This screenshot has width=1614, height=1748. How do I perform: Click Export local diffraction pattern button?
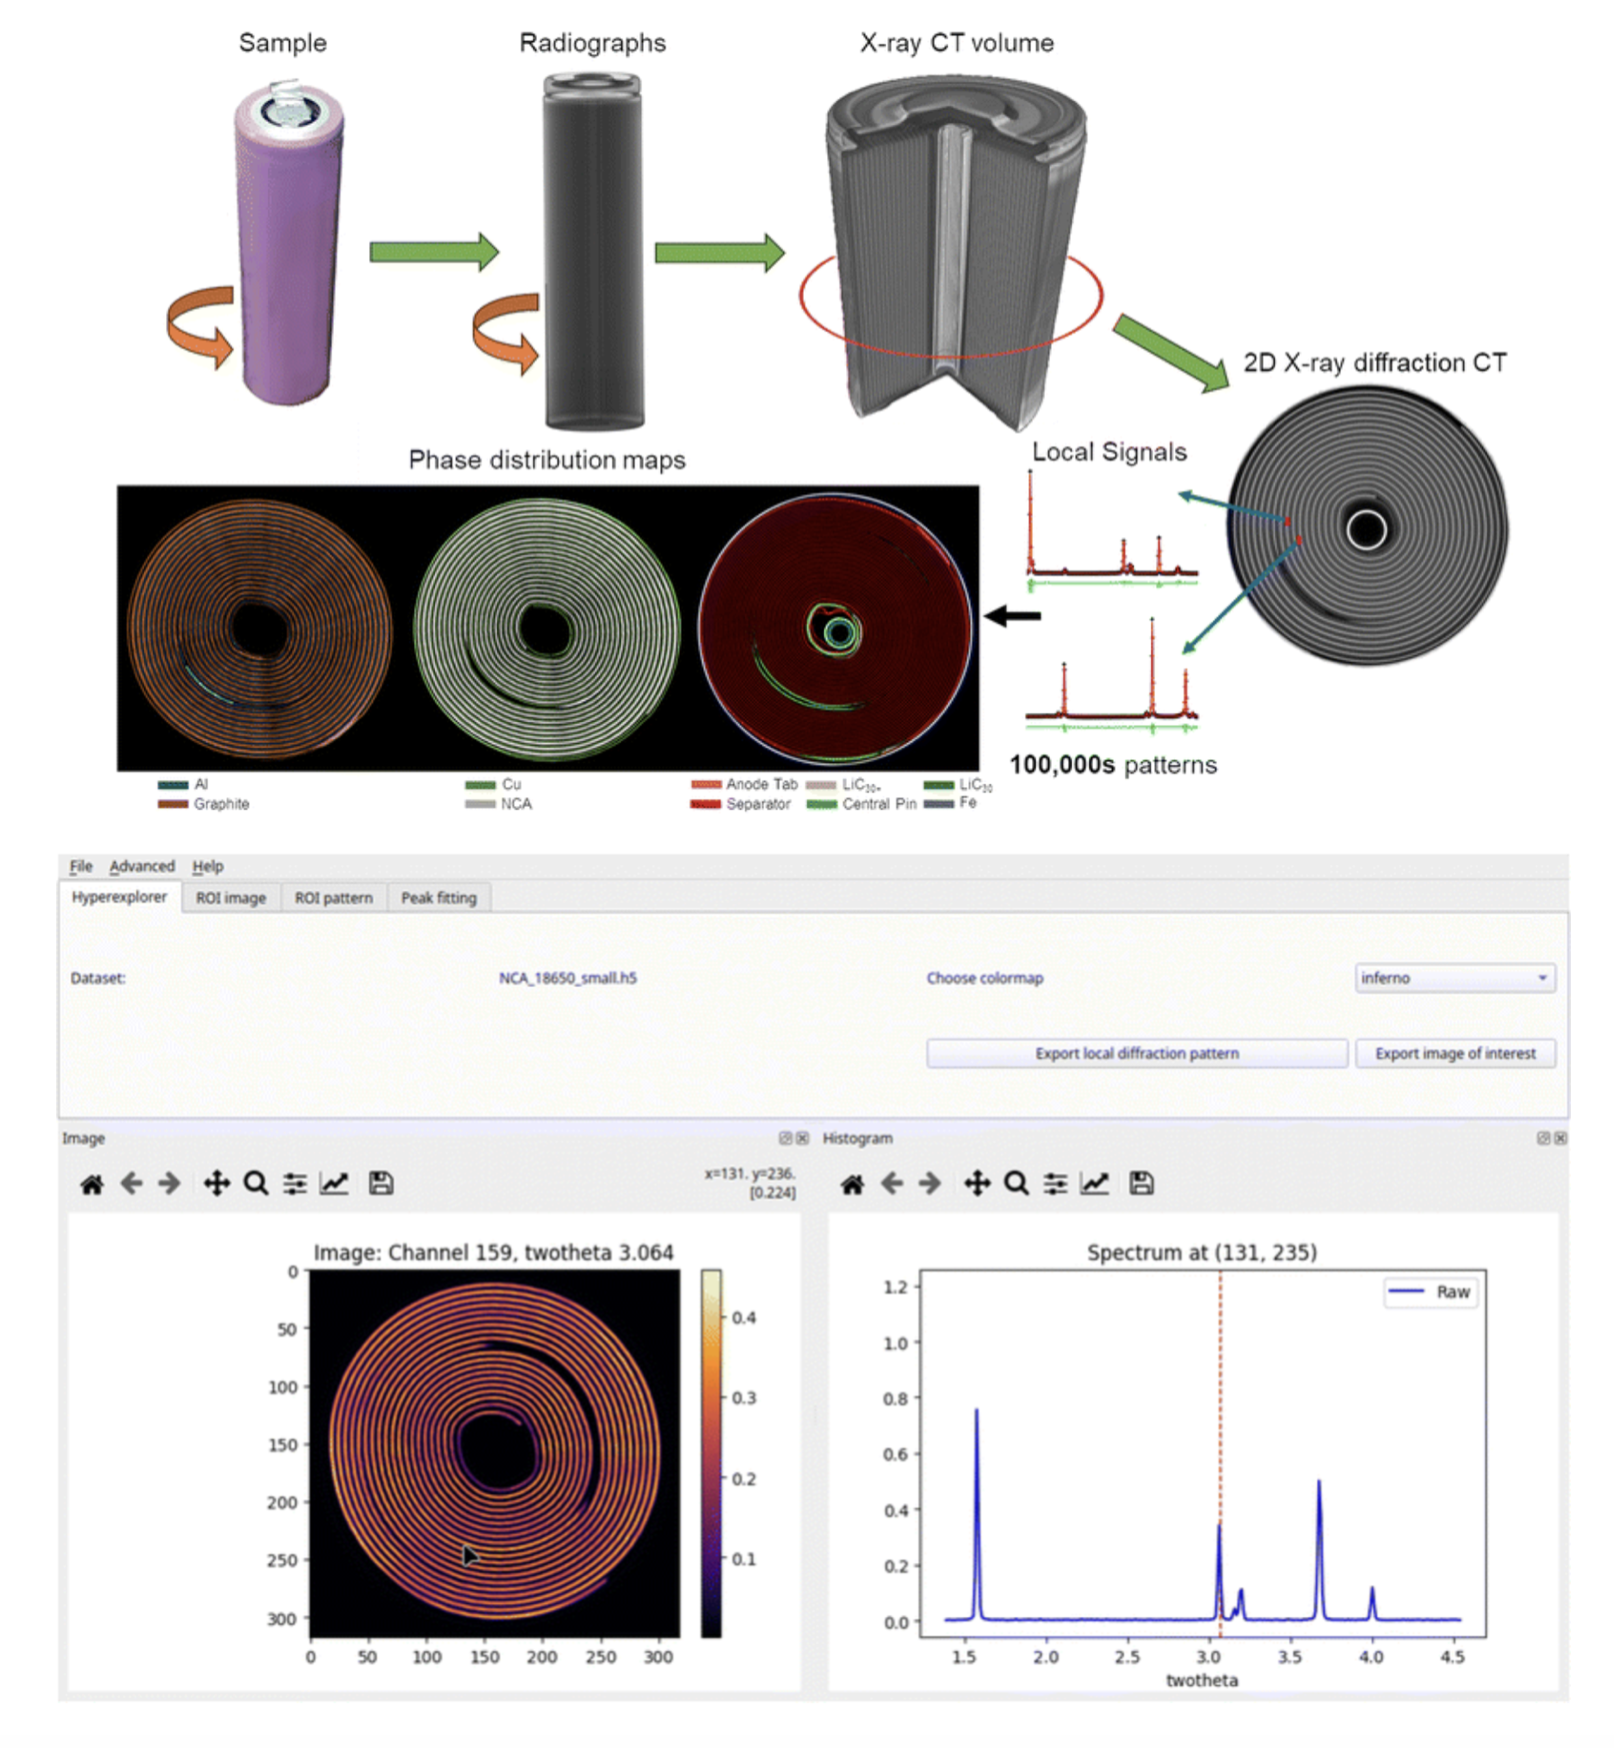(1136, 1053)
